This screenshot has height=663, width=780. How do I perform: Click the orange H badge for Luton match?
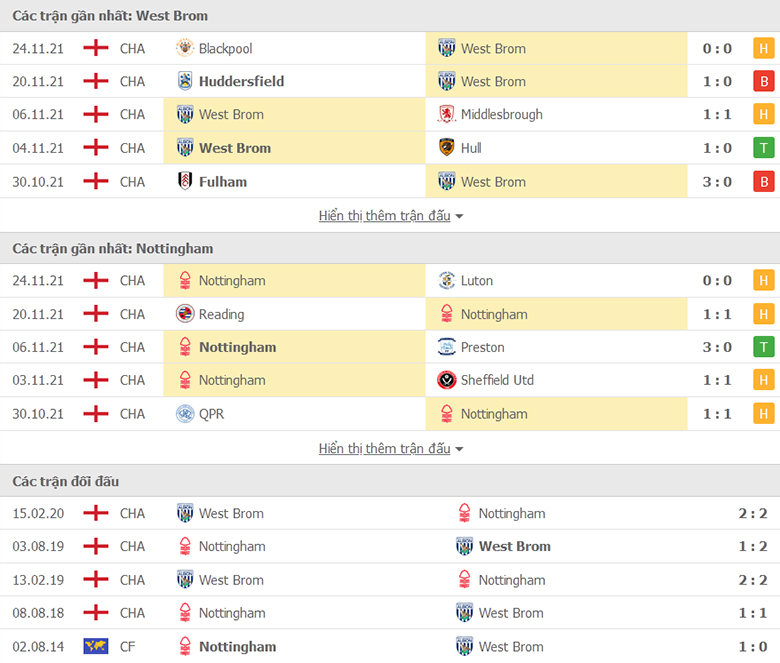[x=764, y=281]
